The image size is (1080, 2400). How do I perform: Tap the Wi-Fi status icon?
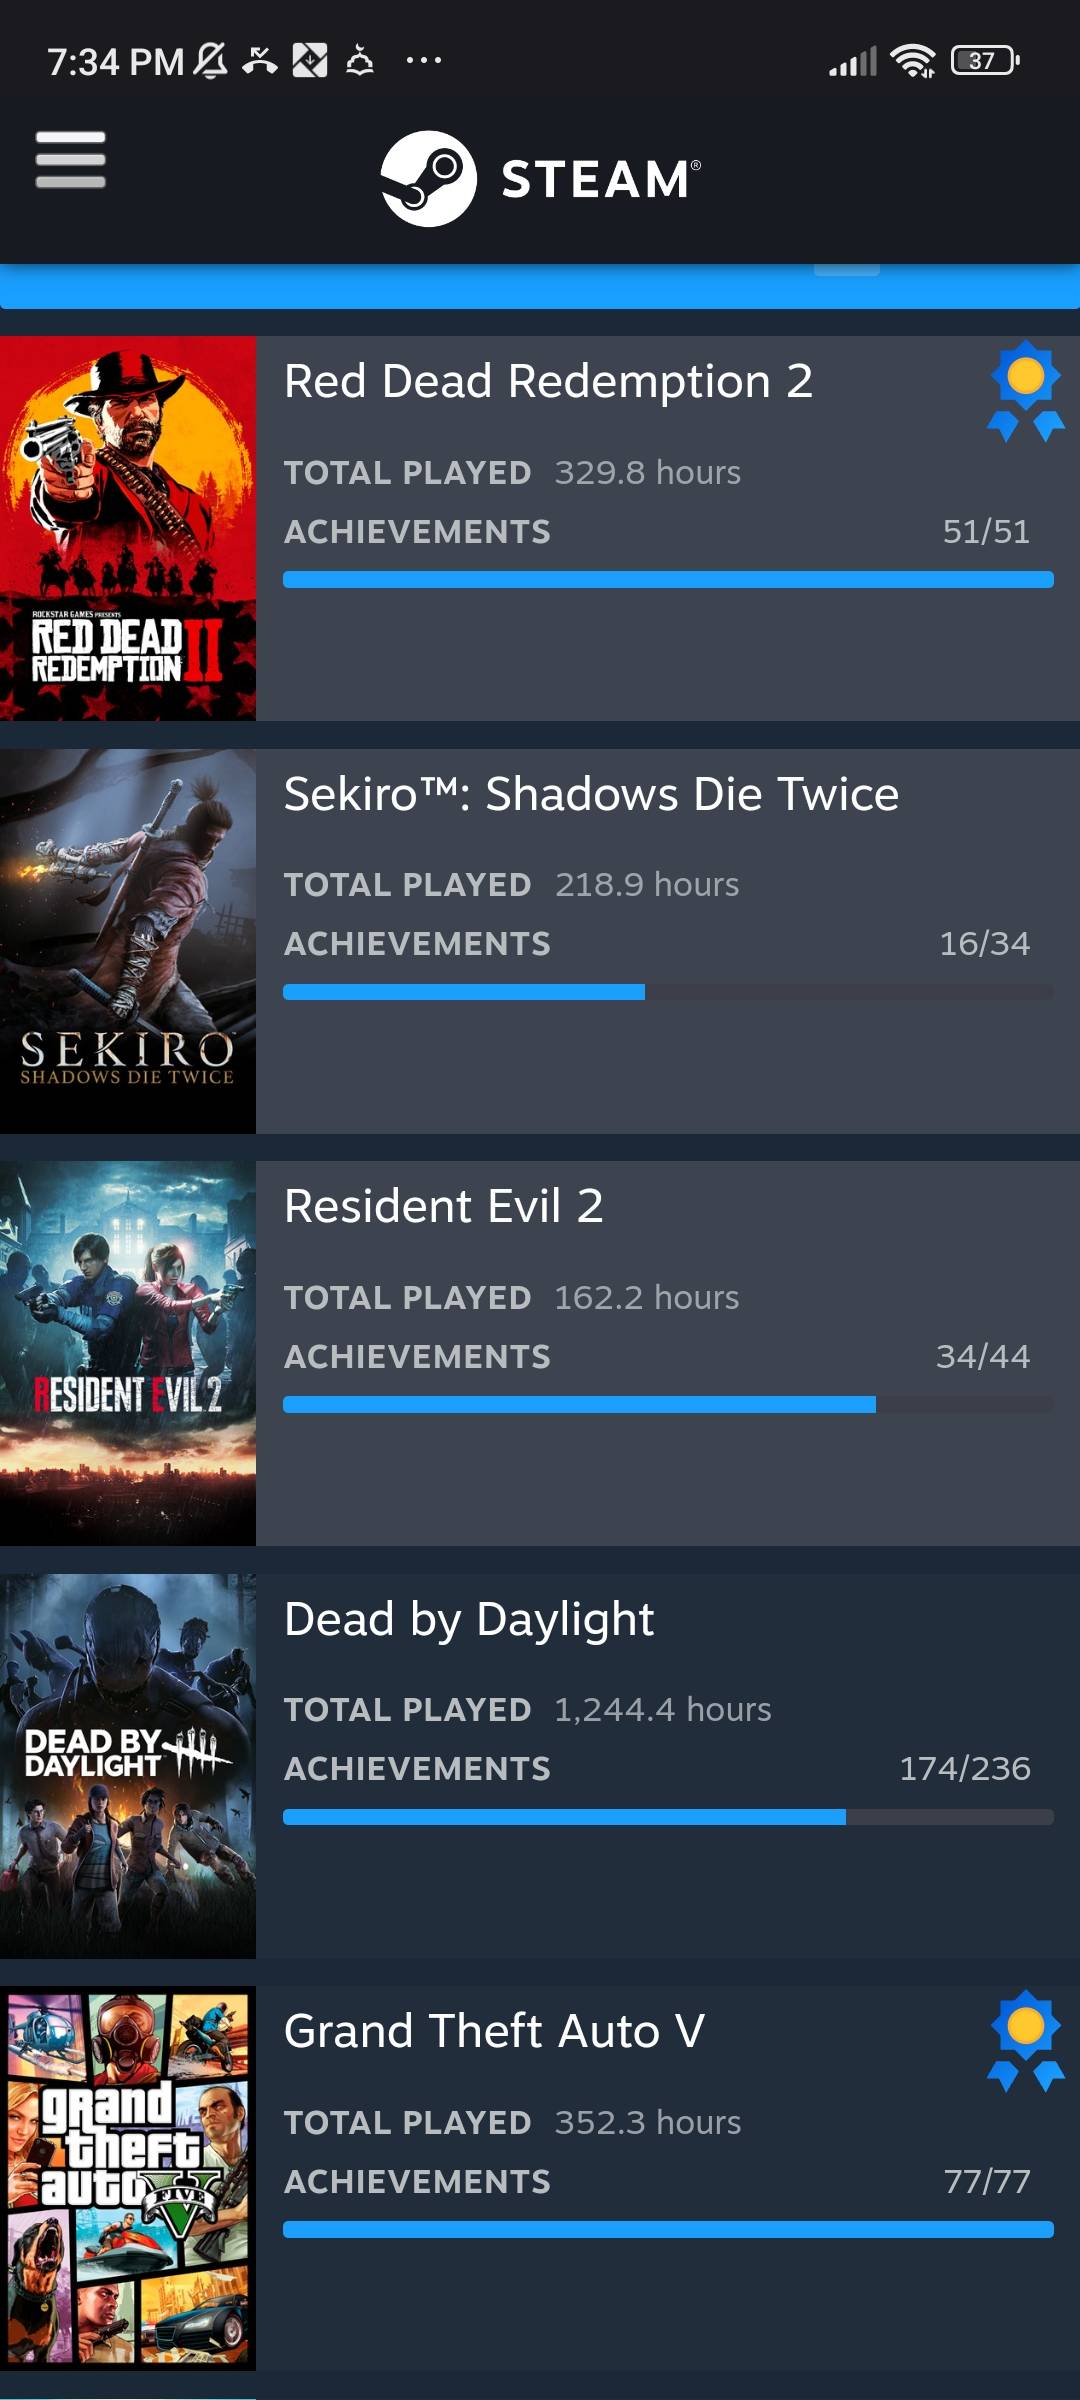point(913,61)
